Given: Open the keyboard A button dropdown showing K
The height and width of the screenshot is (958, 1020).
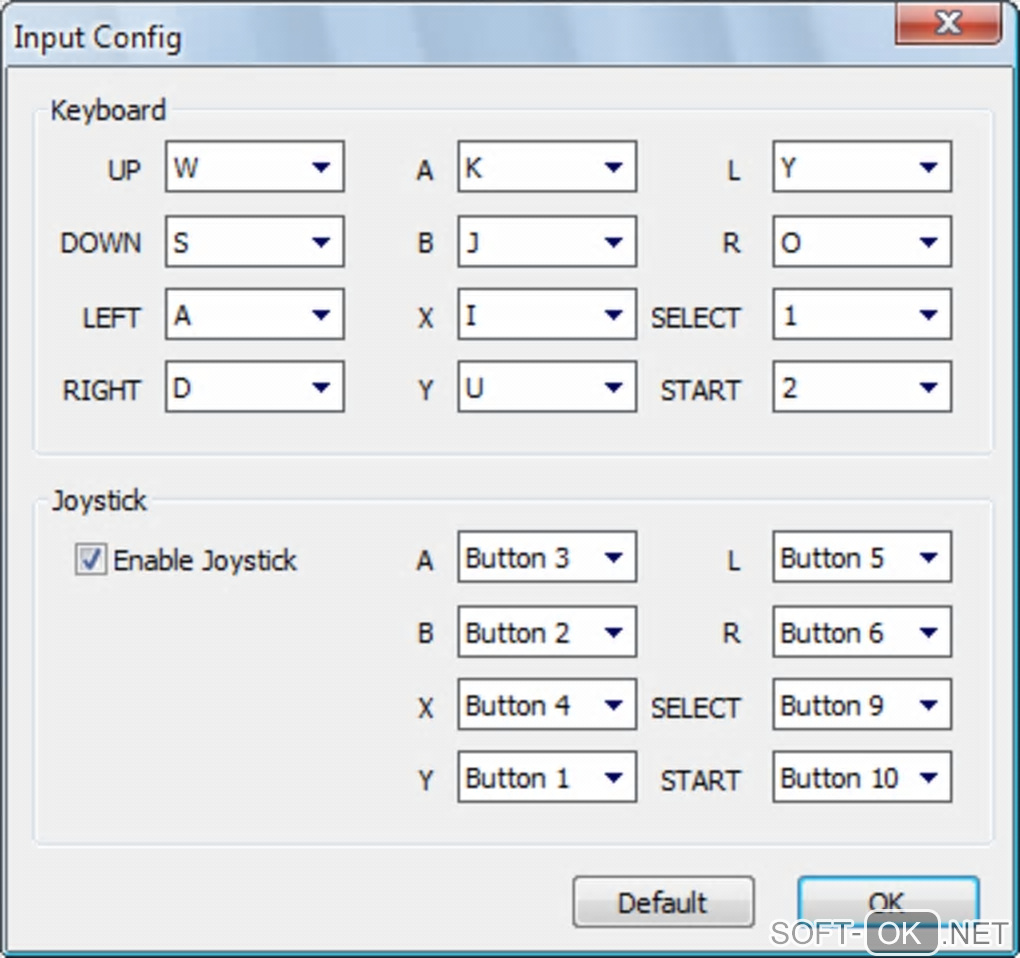Looking at the screenshot, I should 547,167.
